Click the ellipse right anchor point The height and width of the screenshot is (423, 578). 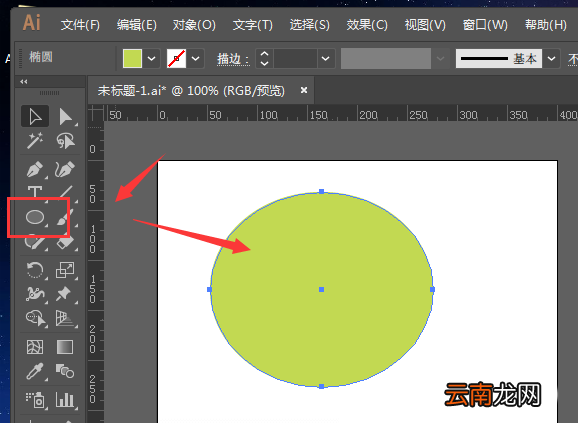[x=432, y=290]
